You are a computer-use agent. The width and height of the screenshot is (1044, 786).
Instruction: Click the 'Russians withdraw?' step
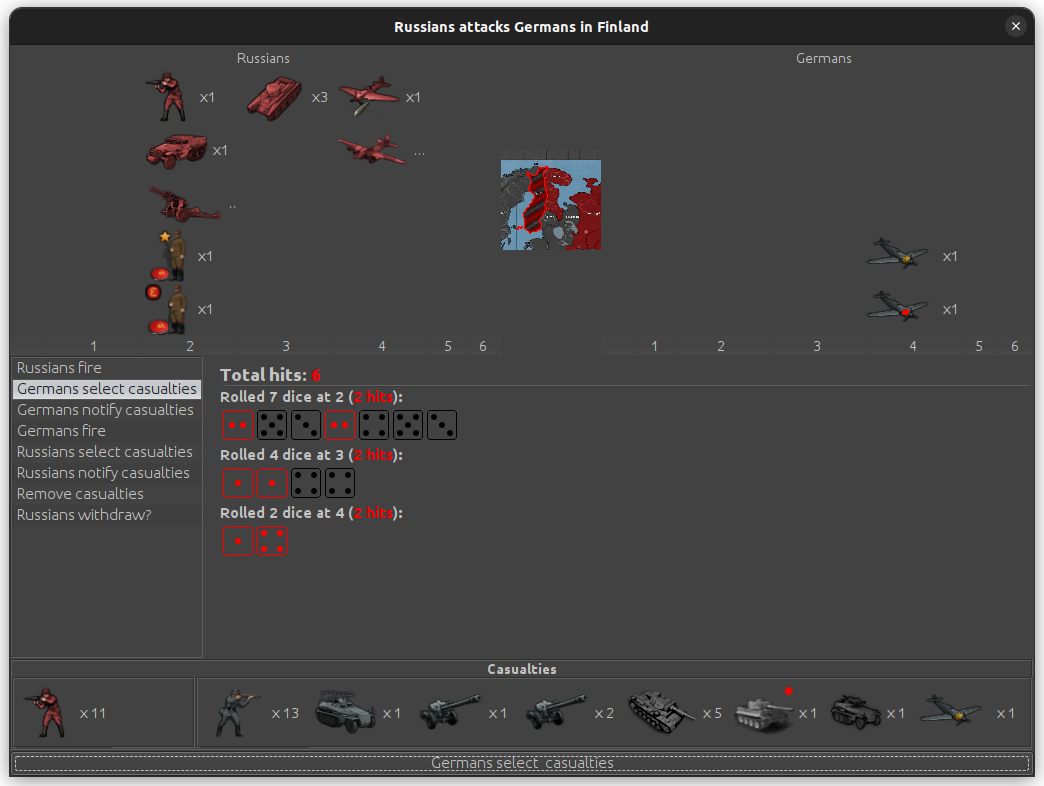[x=84, y=515]
